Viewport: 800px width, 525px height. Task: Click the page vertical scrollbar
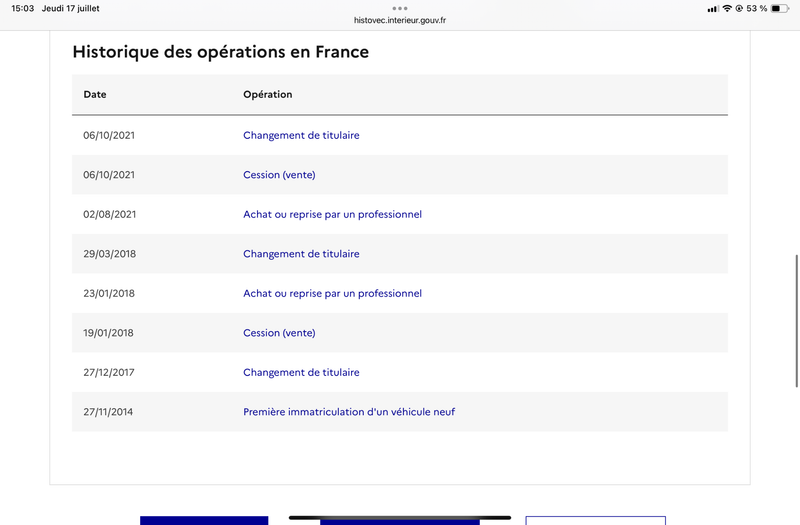pyautogui.click(x=796, y=321)
